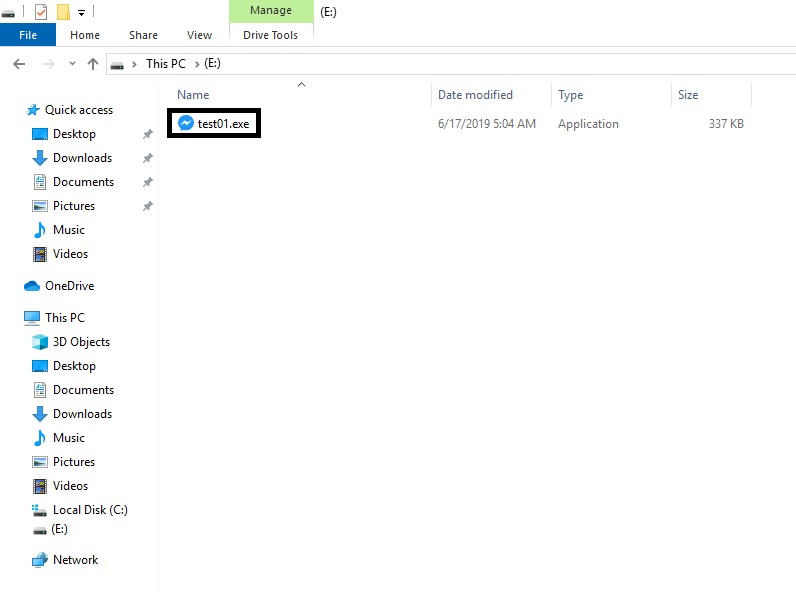Open 3D Objects under This PC
The width and height of the screenshot is (796, 592).
(81, 342)
